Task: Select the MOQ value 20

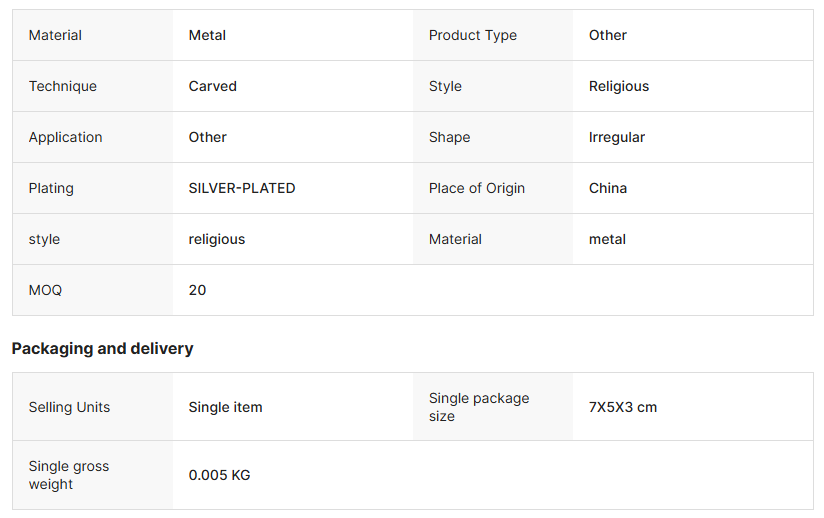Action: tap(198, 290)
